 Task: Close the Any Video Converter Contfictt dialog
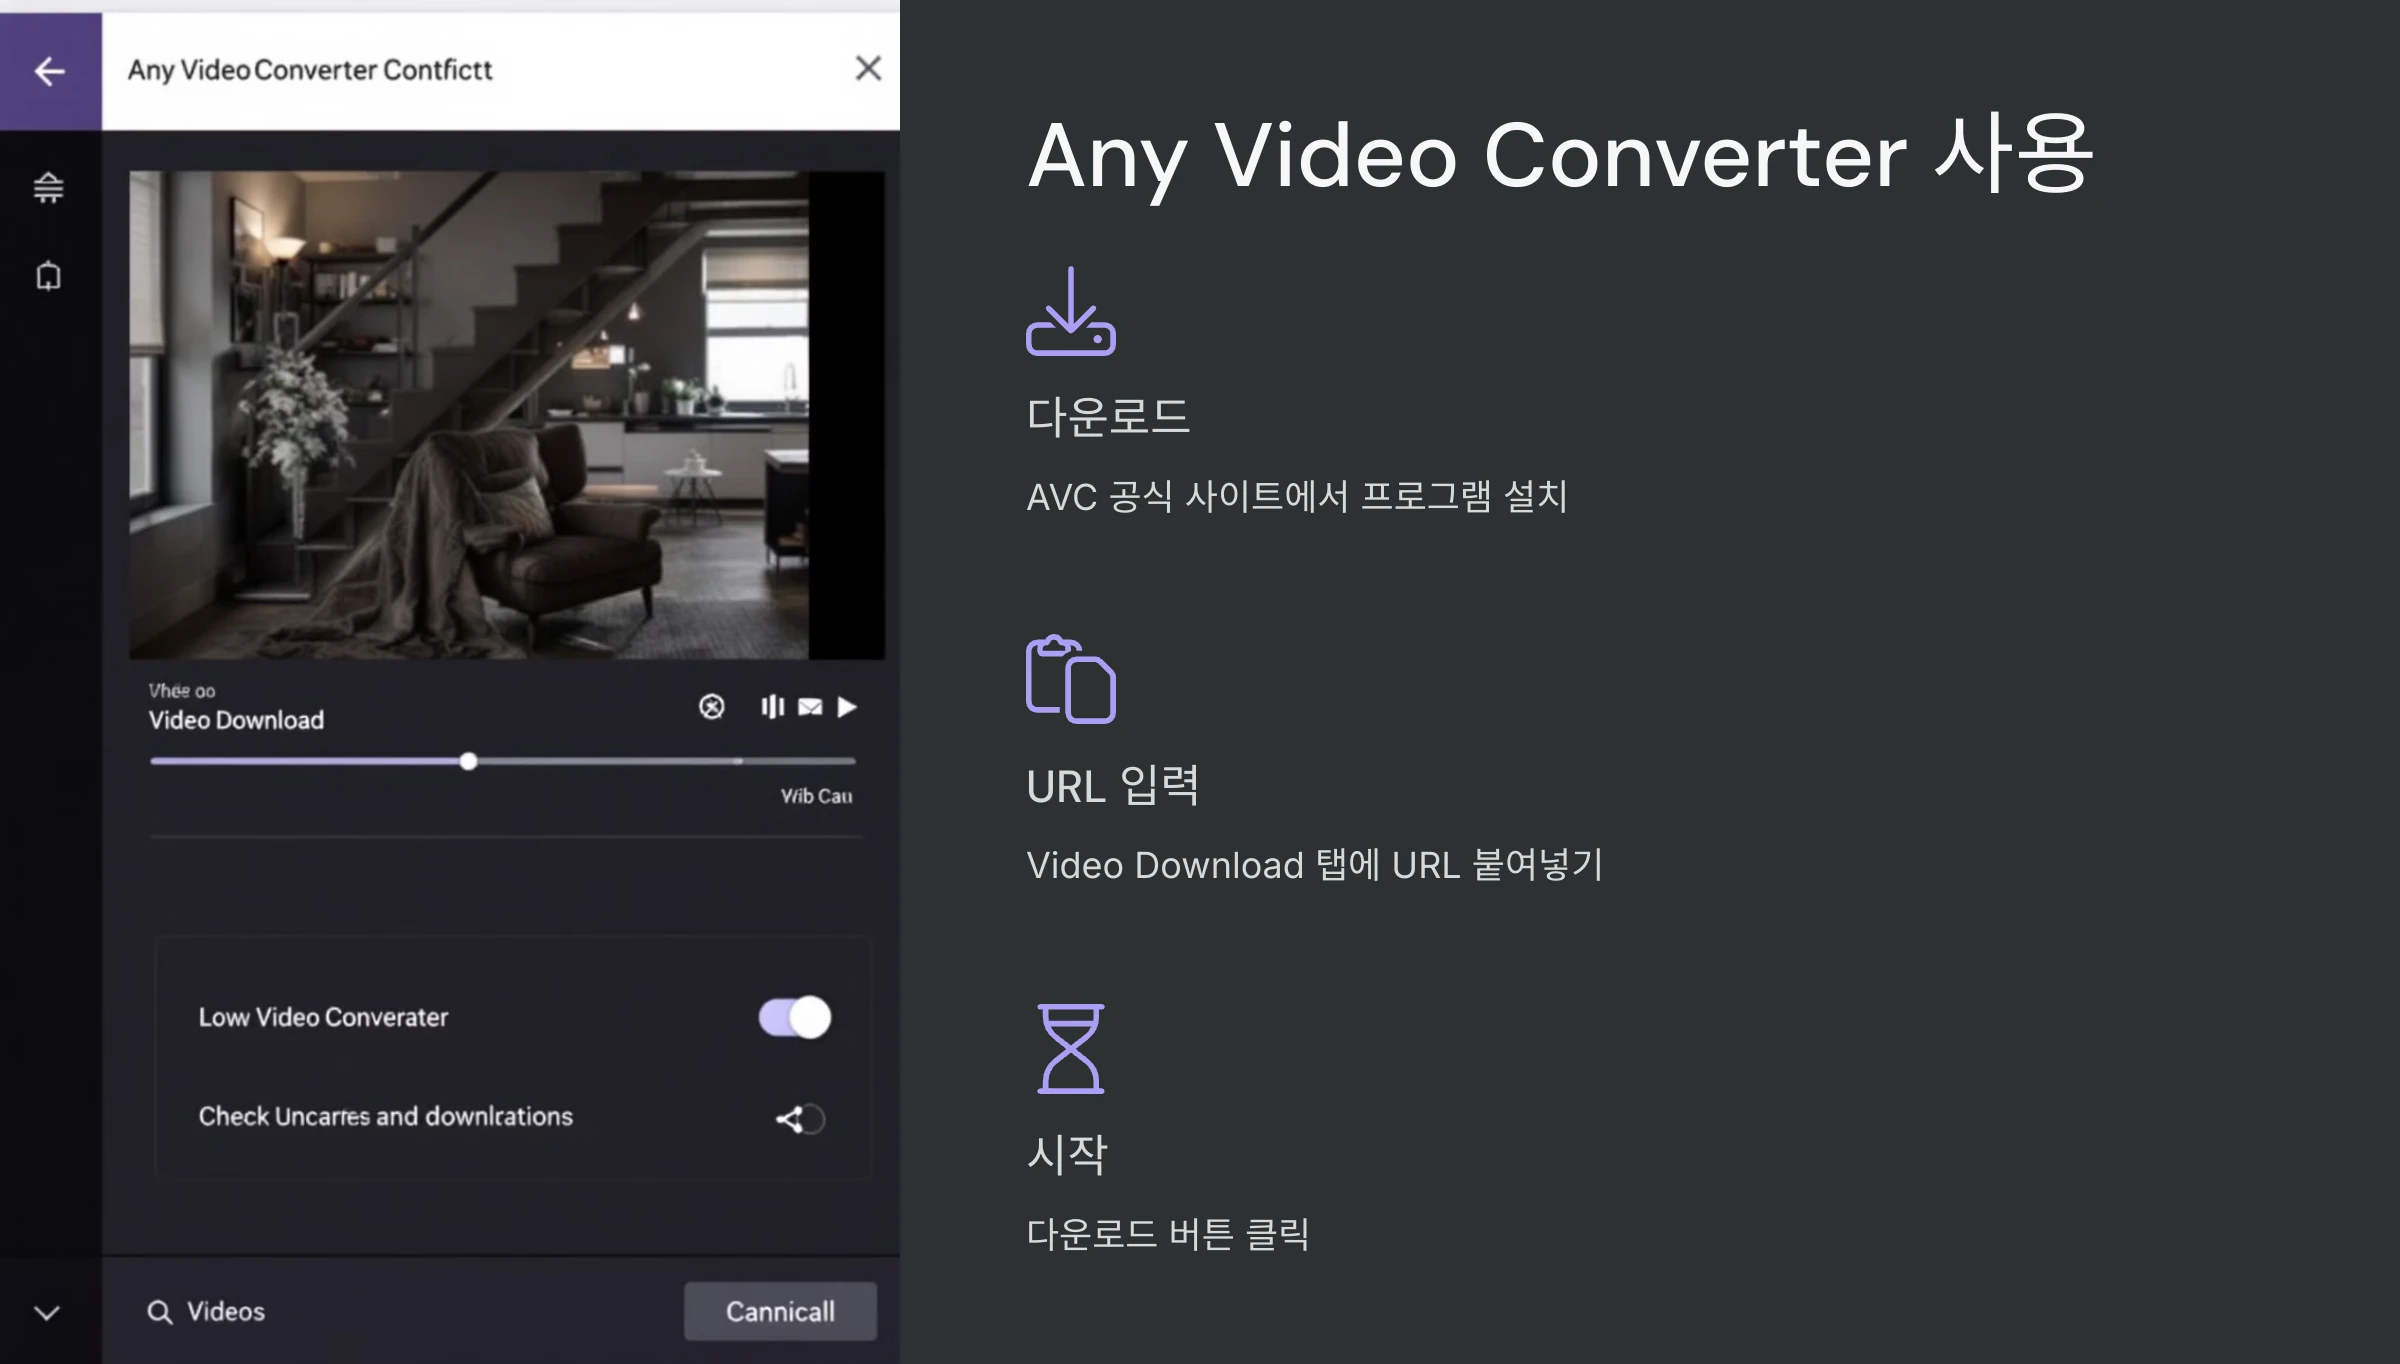868,68
